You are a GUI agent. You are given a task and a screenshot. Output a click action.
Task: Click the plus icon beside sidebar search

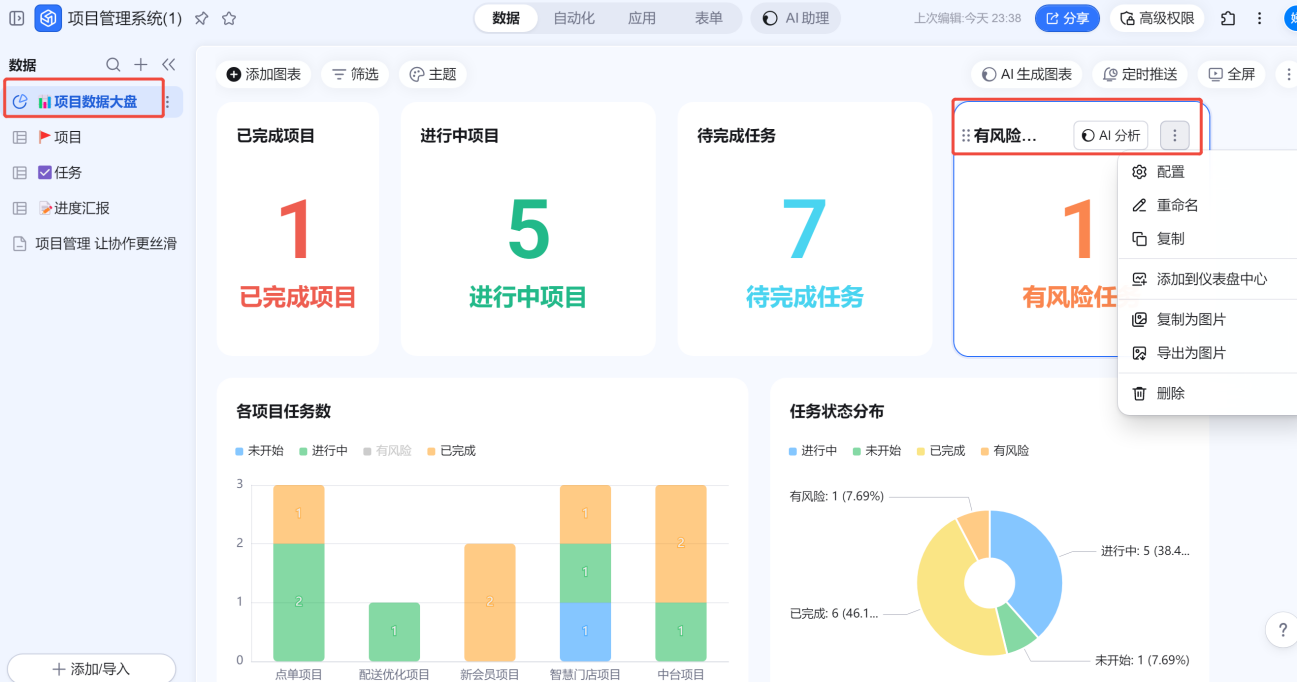point(141,65)
